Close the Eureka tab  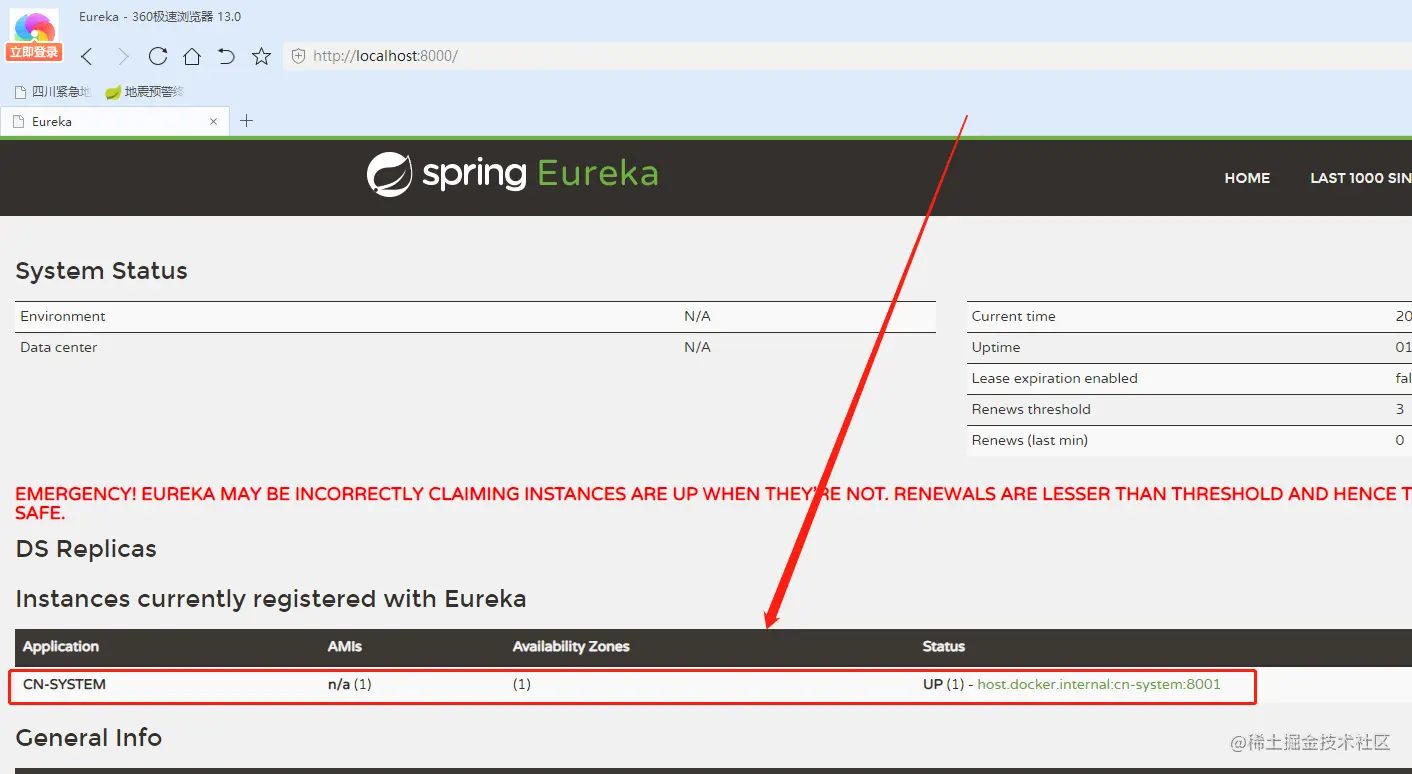point(213,122)
